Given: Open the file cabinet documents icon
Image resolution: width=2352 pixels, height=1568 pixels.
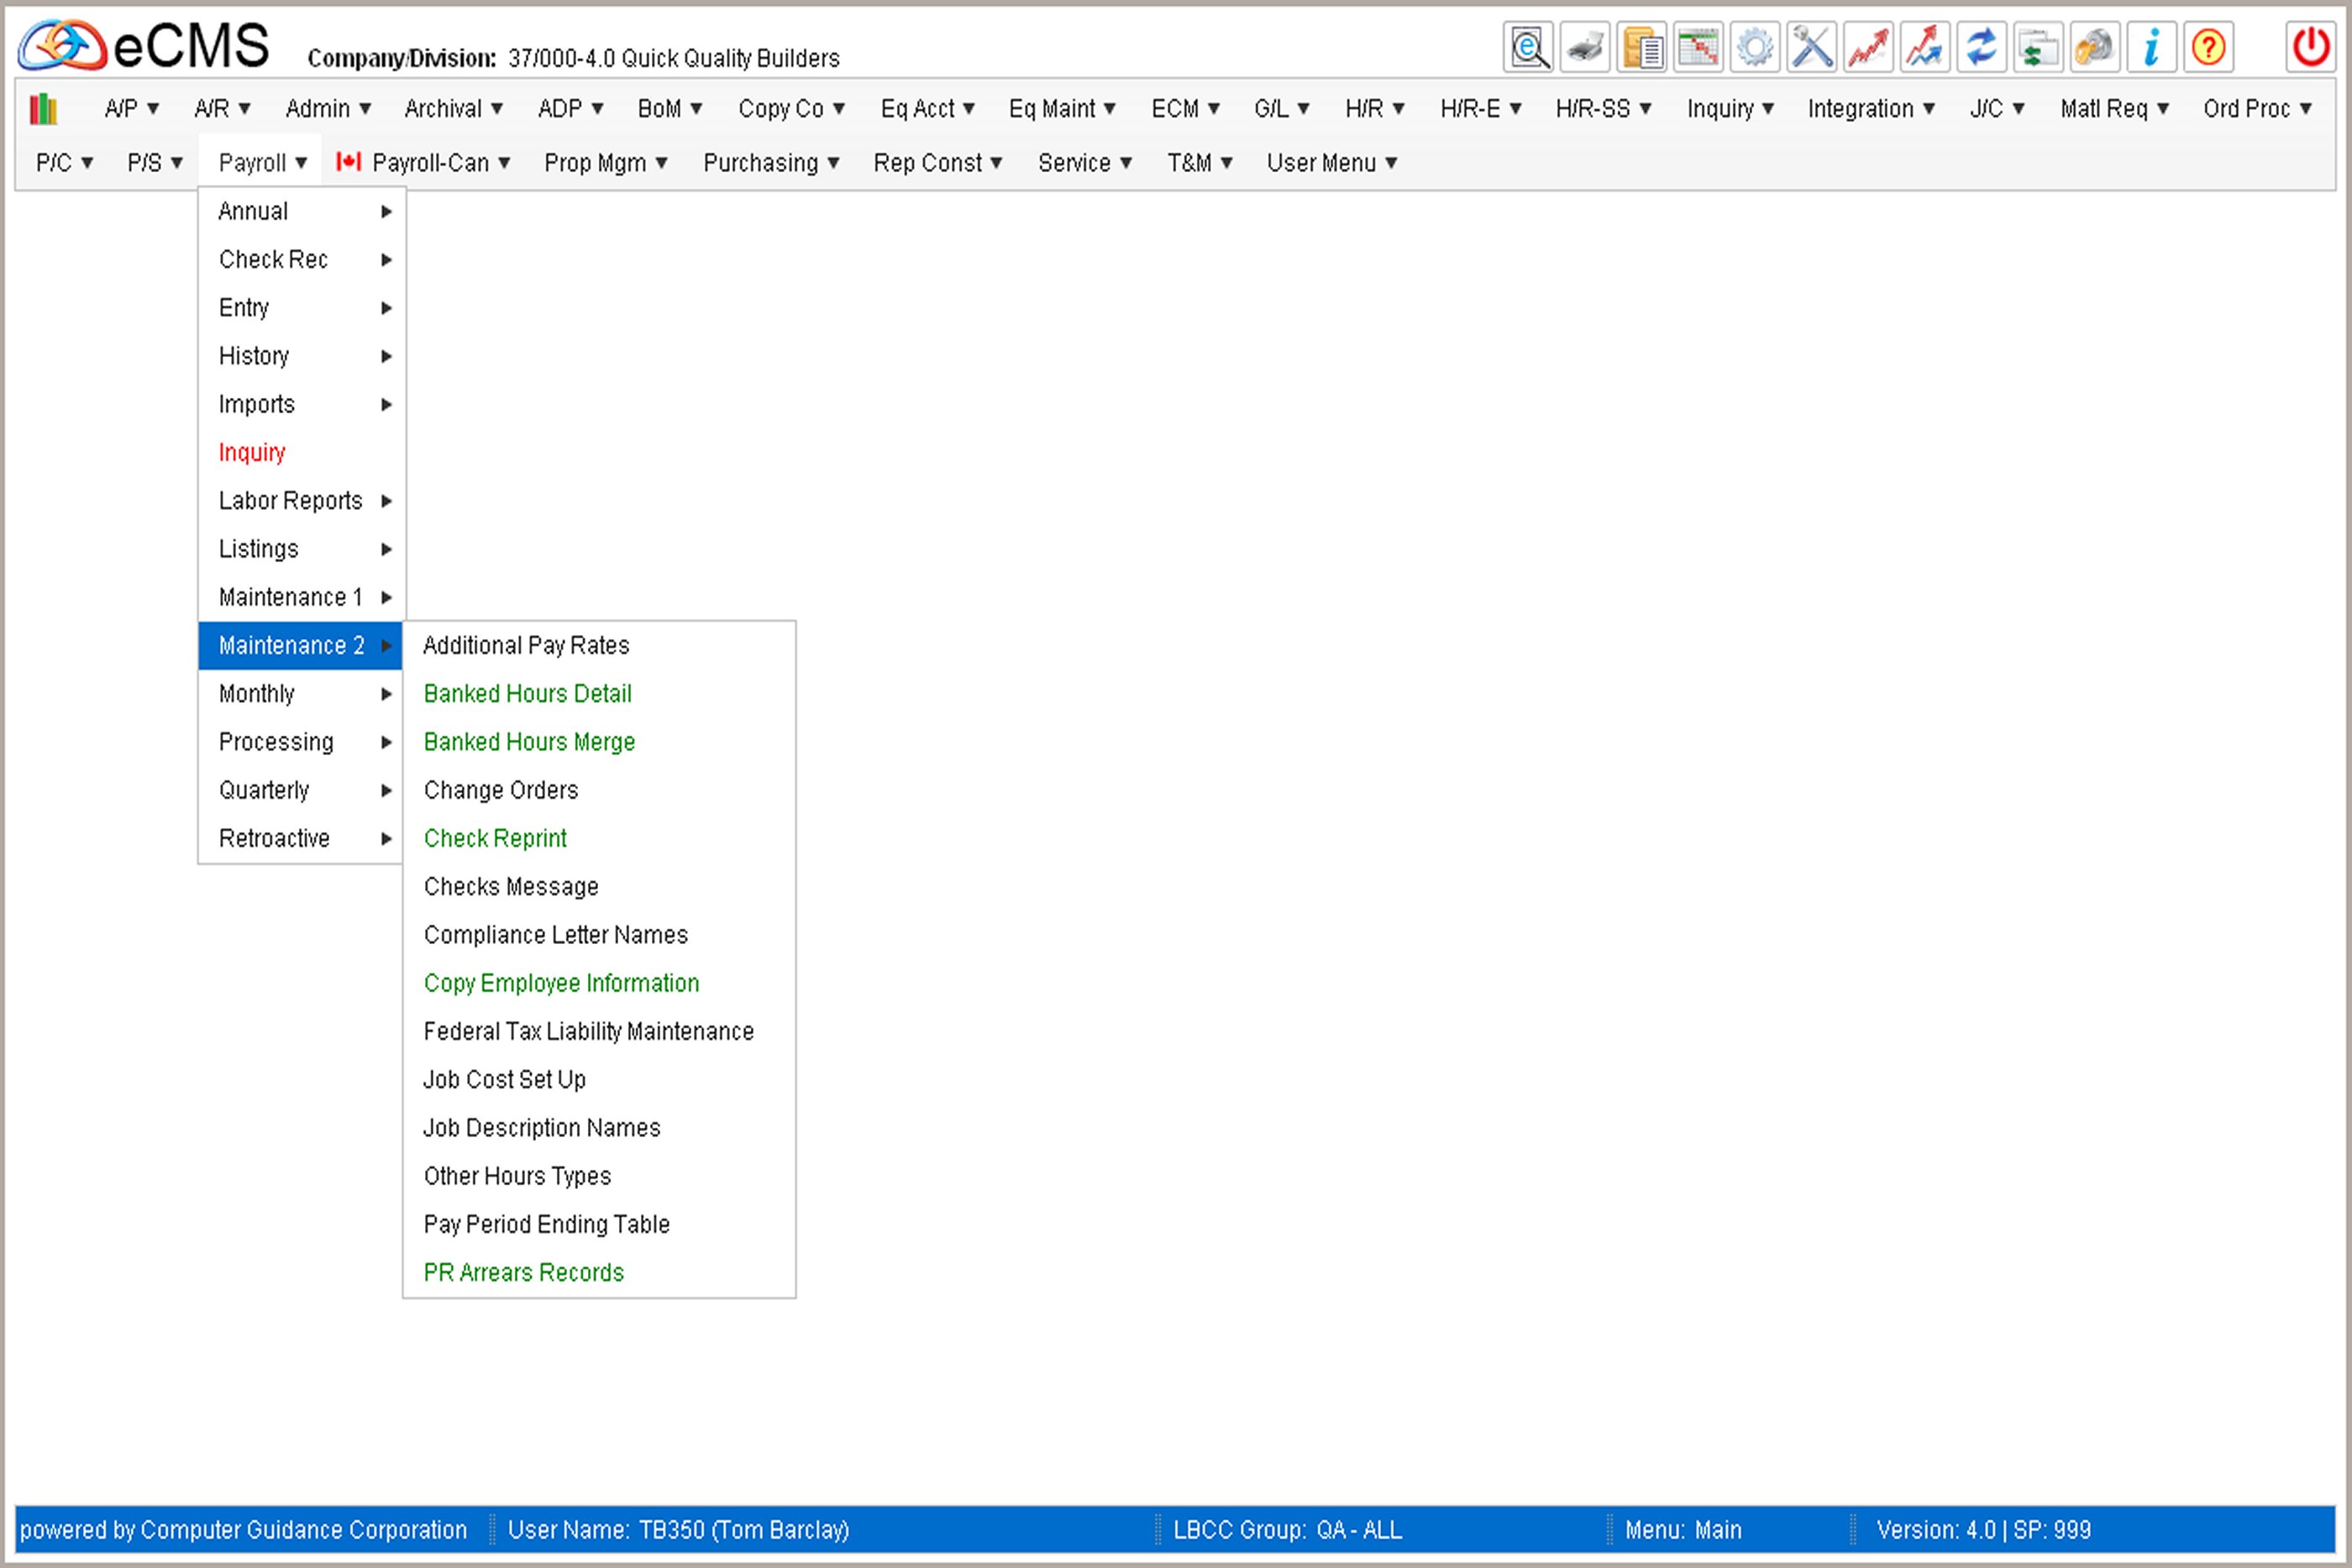Looking at the screenshot, I should click(x=1641, y=47).
